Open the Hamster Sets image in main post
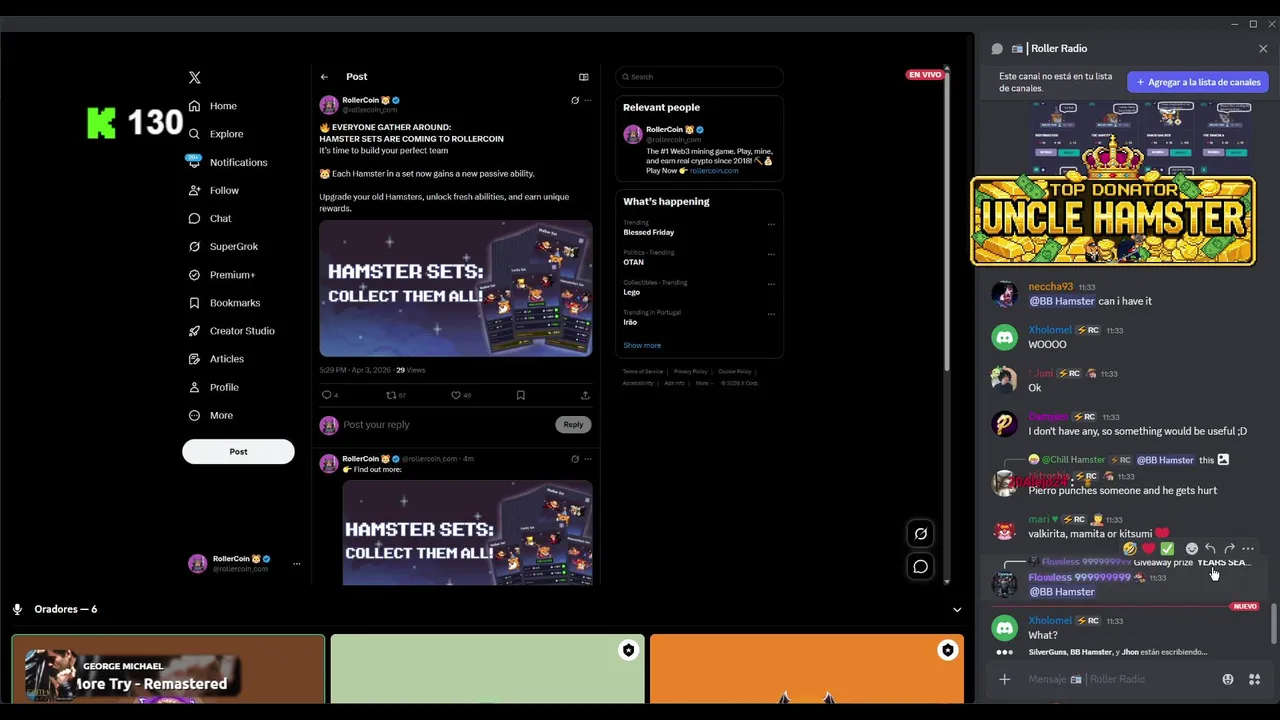1280x720 pixels. [x=456, y=289]
